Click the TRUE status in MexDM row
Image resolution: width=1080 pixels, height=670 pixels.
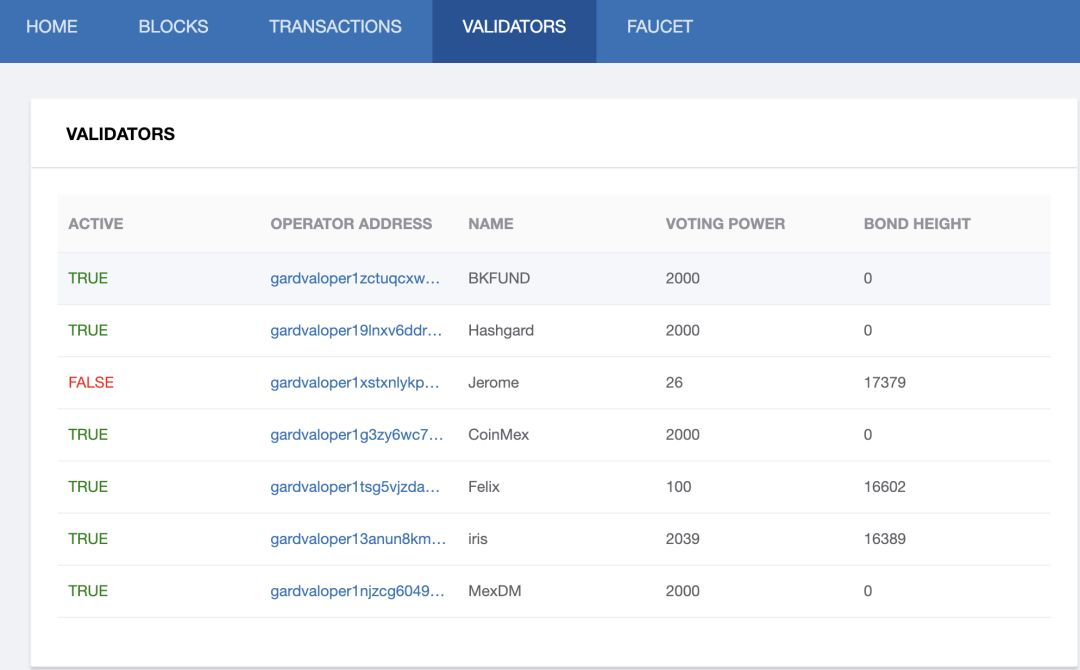88,591
